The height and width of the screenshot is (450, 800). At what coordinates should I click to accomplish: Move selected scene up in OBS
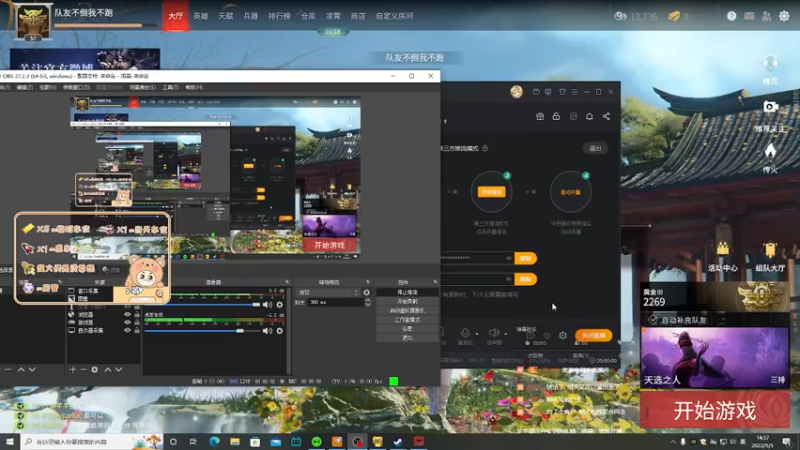pyautogui.click(x=21, y=369)
